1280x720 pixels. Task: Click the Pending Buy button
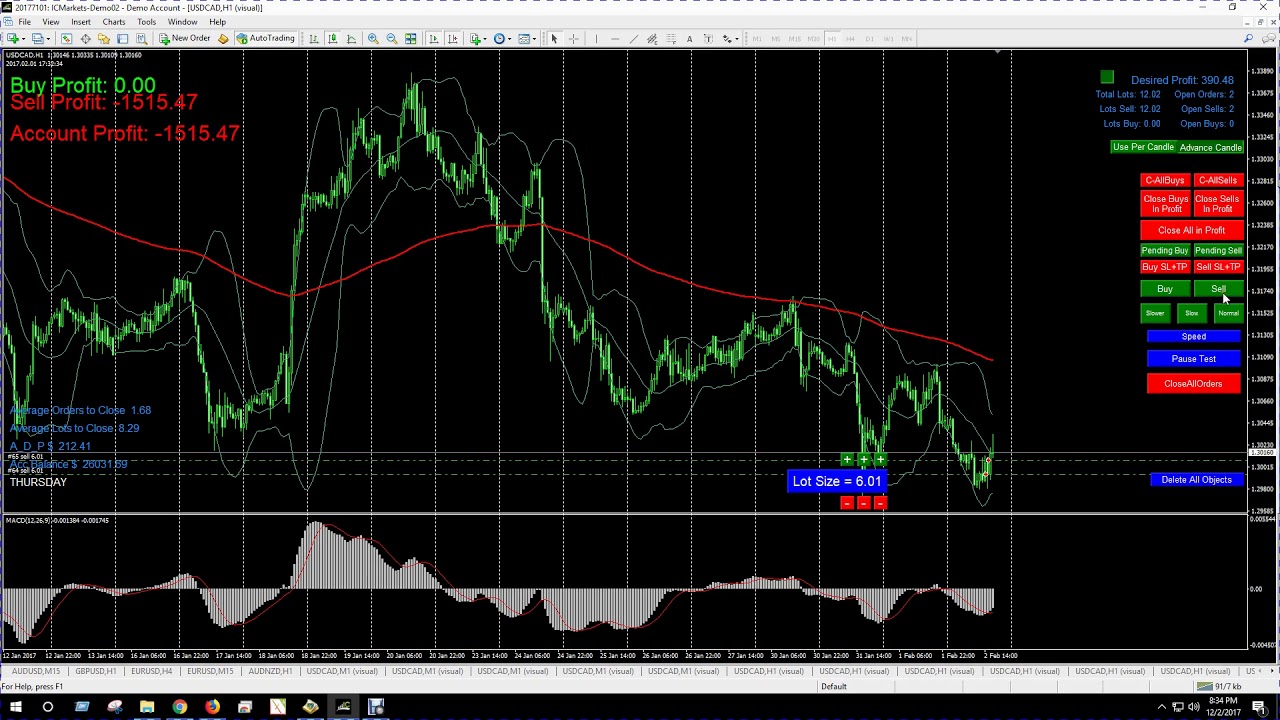[1165, 251]
